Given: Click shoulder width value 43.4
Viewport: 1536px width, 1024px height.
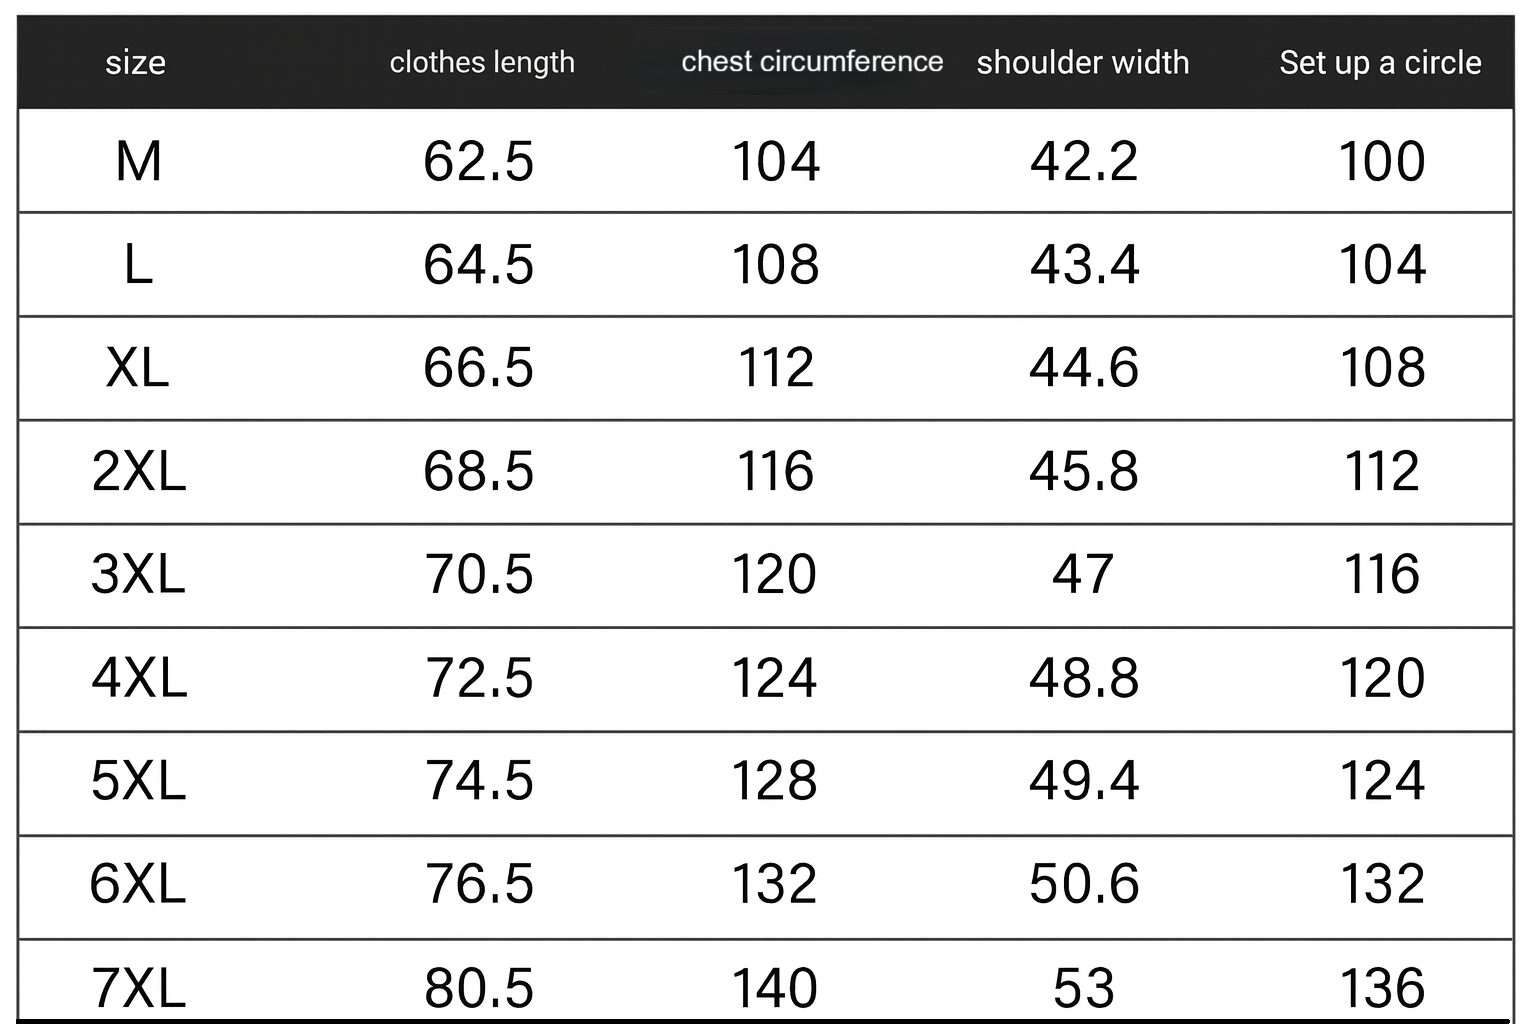Looking at the screenshot, I should coord(1084,265).
